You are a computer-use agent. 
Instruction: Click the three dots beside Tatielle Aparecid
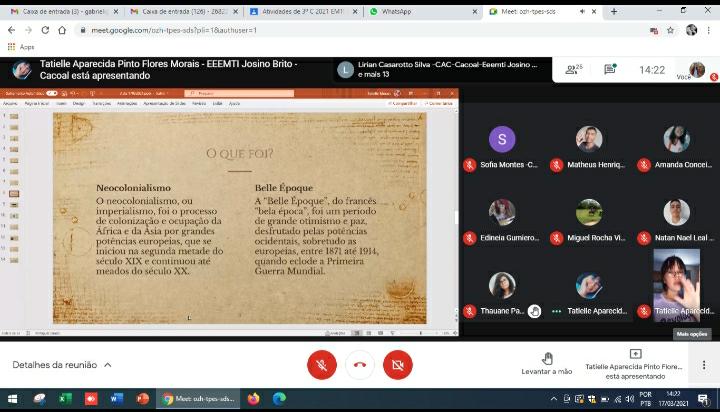click(x=557, y=311)
